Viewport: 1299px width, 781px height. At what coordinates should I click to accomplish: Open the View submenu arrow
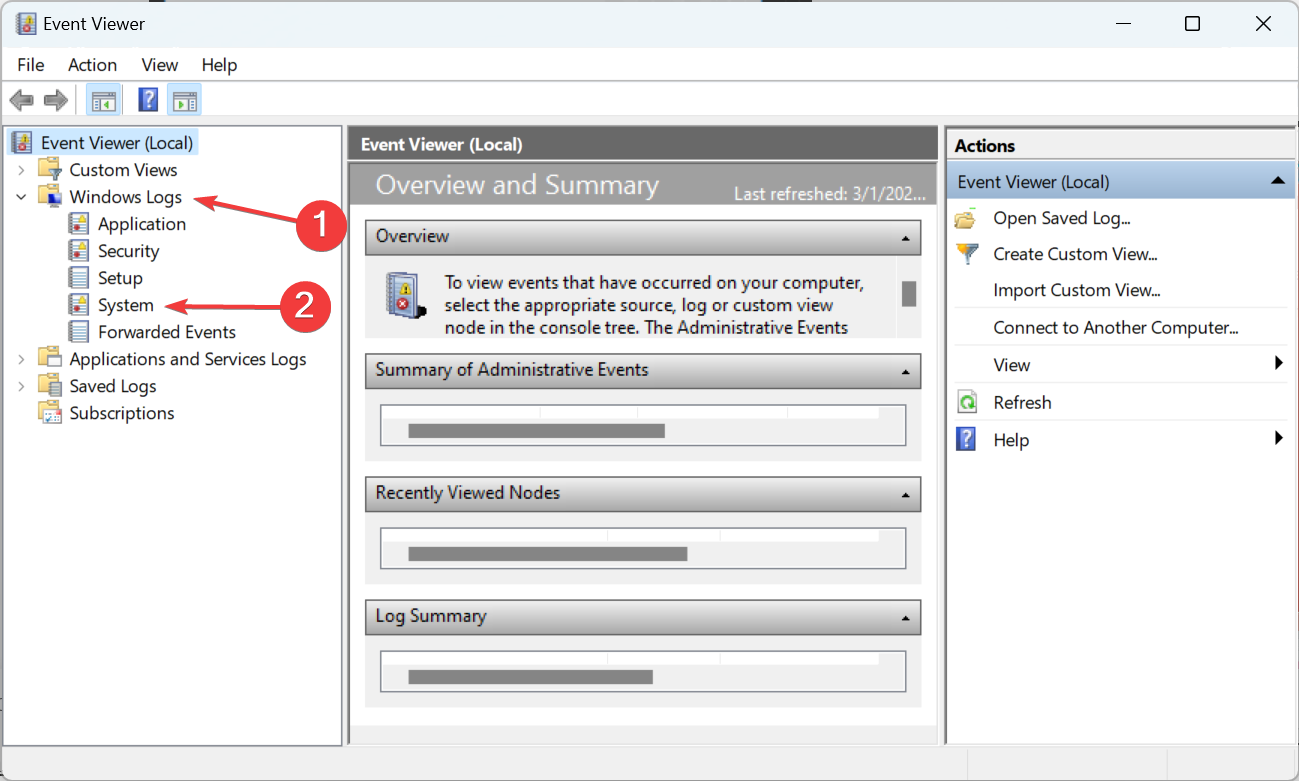pyautogui.click(x=1279, y=364)
